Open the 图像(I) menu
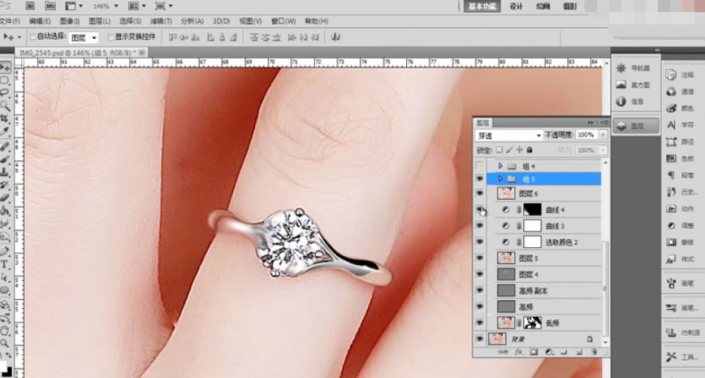705x378 pixels. [70, 21]
